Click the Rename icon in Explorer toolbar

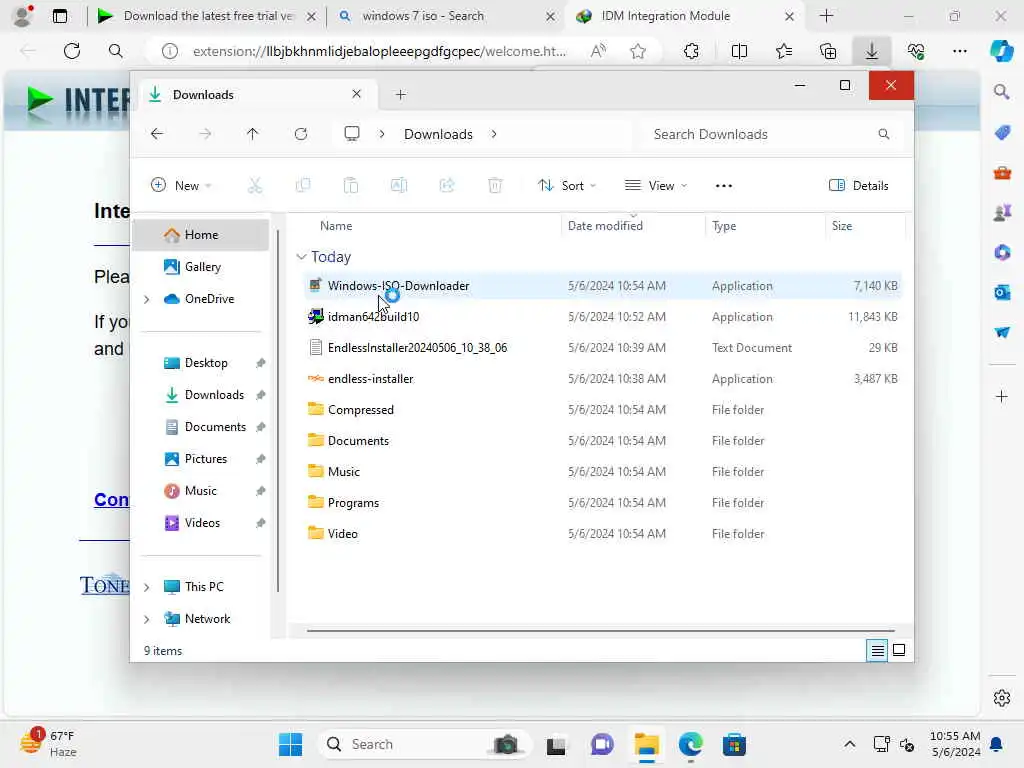(x=399, y=186)
